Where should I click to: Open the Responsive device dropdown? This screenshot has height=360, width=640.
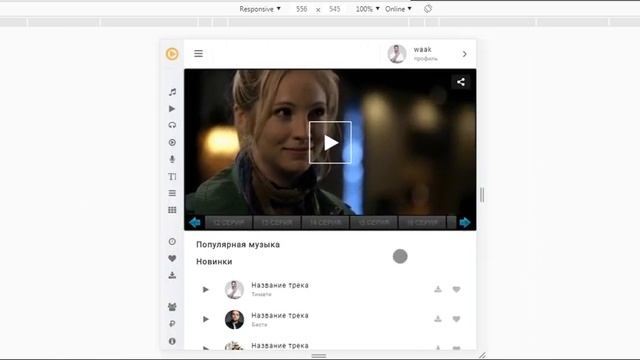[x=260, y=9]
